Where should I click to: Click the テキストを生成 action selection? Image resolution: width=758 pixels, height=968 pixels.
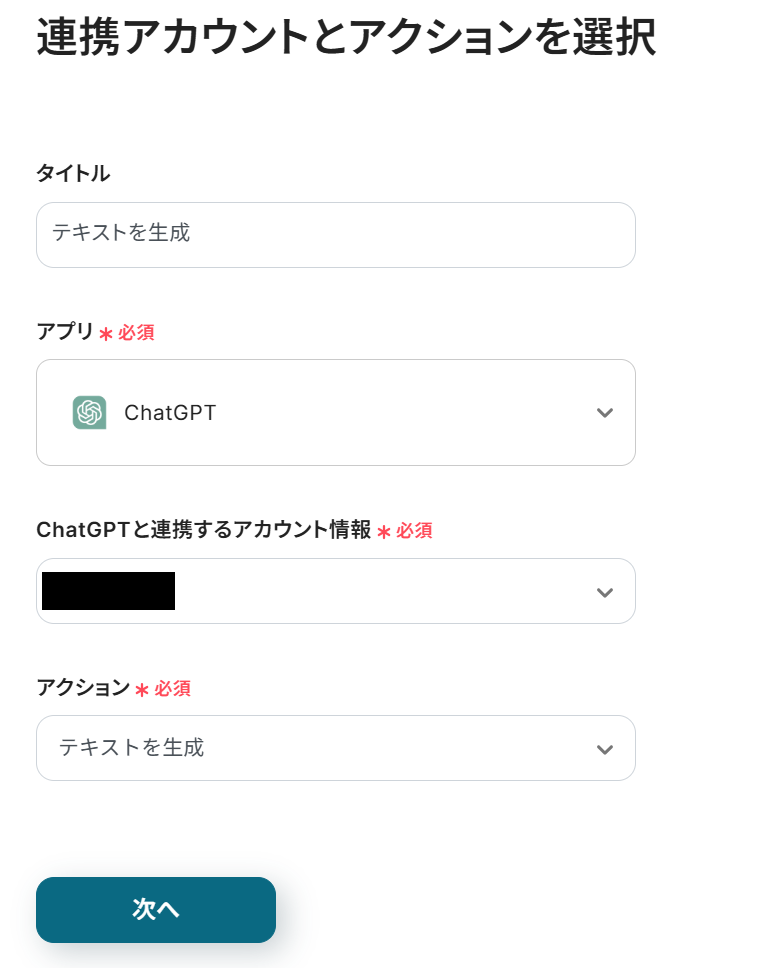click(x=132, y=748)
